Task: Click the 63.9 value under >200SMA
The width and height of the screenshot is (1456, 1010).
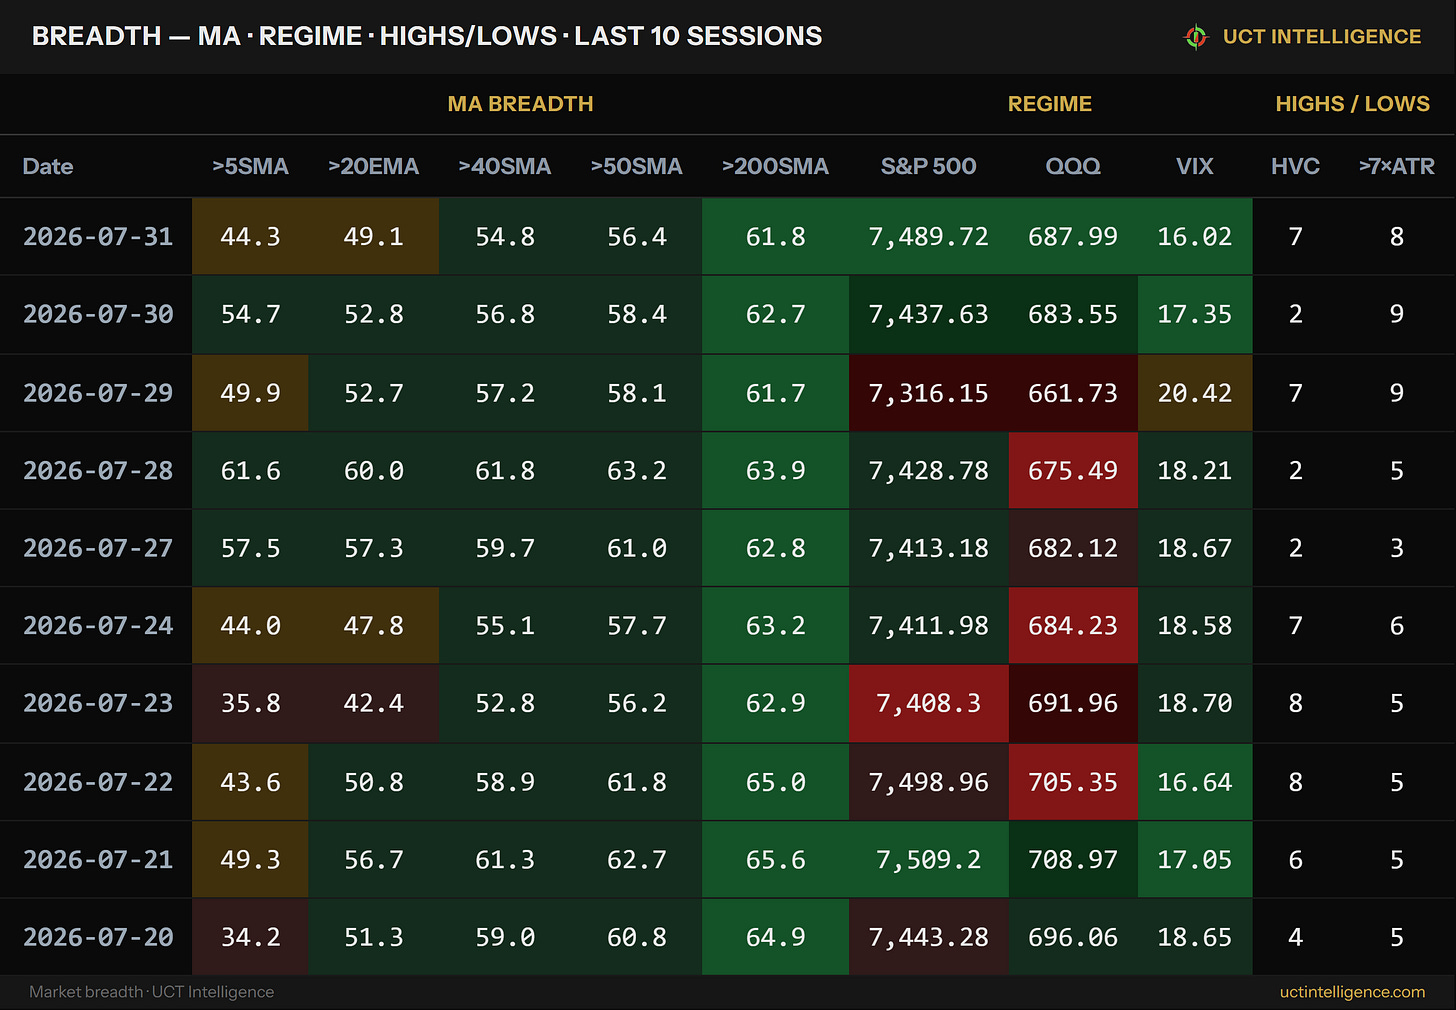Action: 776,470
